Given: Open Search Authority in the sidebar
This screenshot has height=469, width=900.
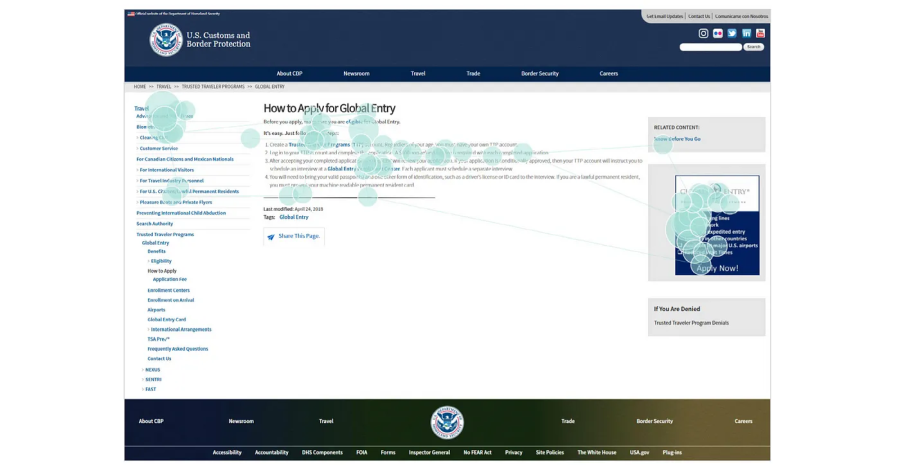Looking at the screenshot, I should 154,224.
